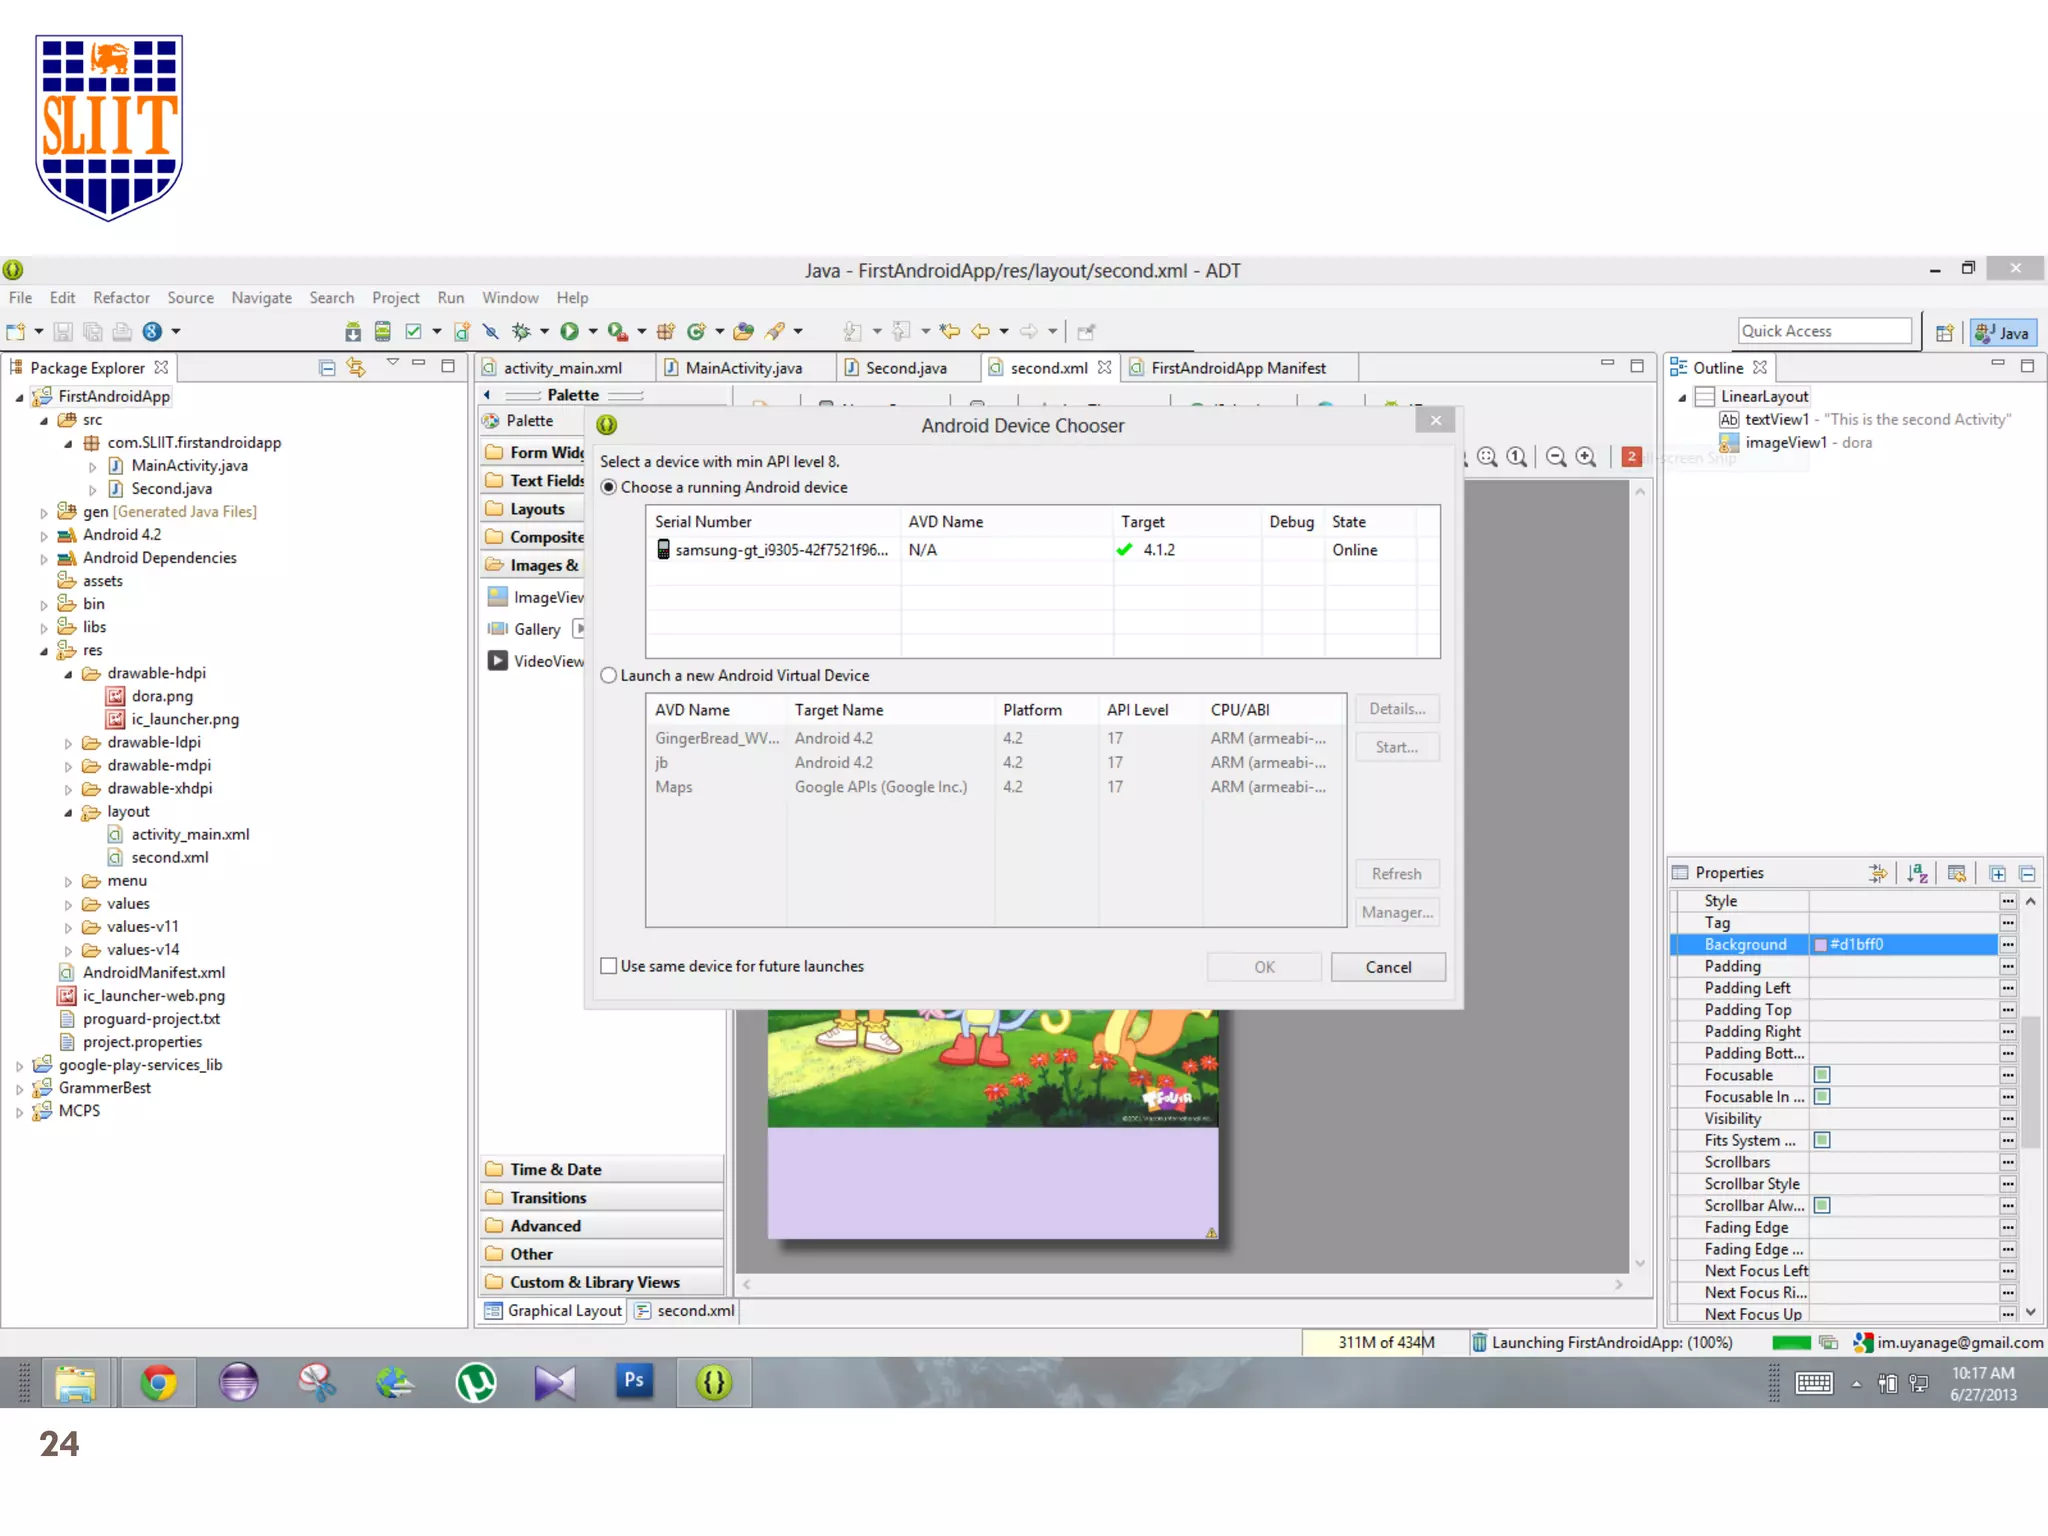Click the zoom in icon in layout editor
2048x1536 pixels.
tap(1586, 457)
